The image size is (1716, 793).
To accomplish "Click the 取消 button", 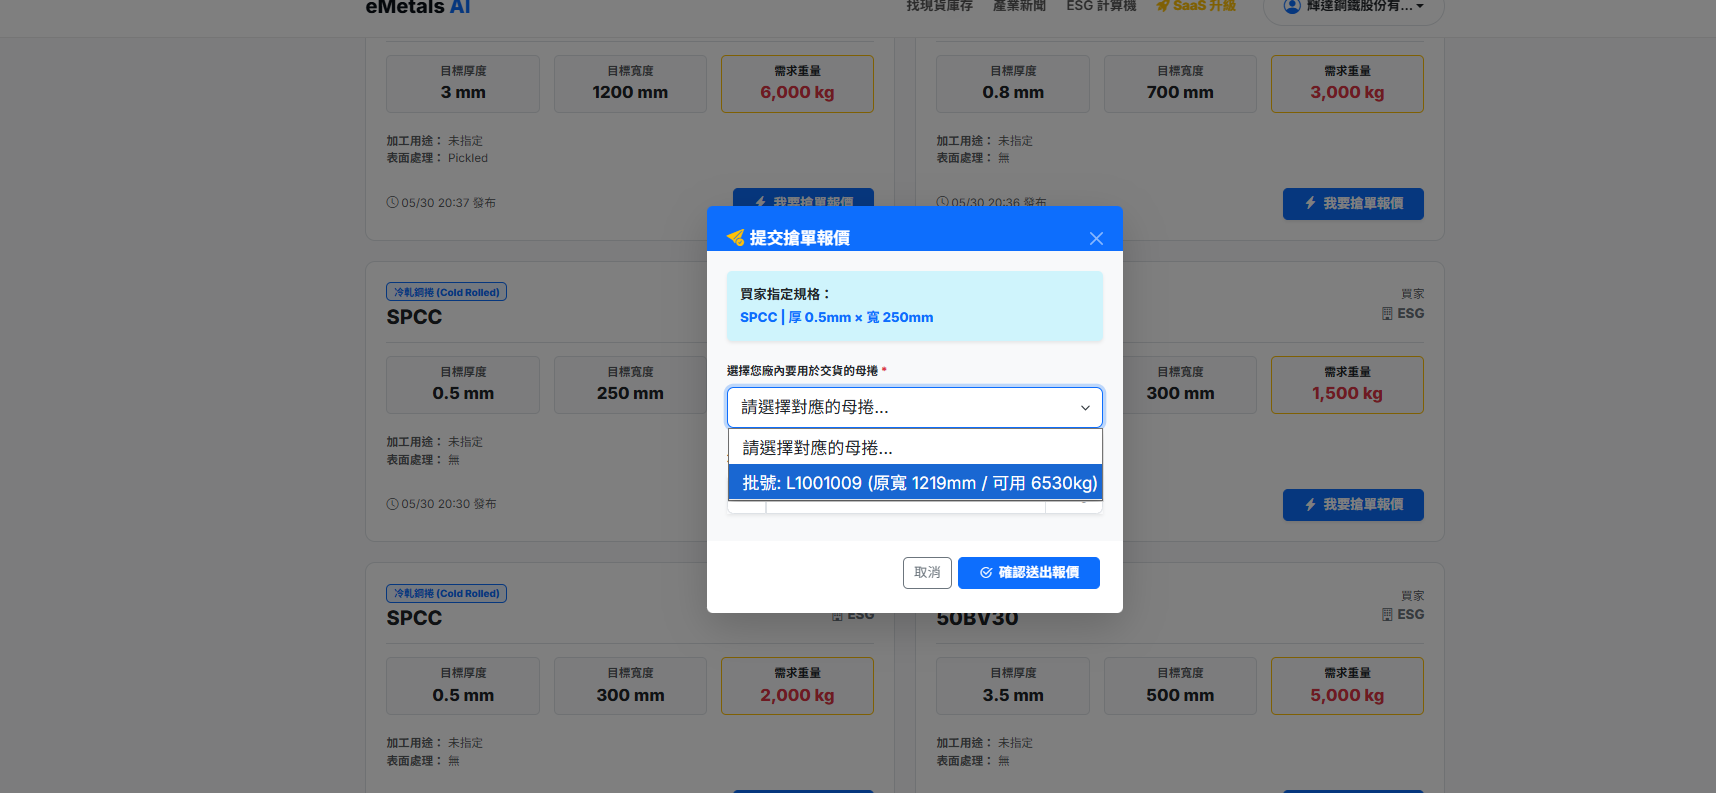I will coord(927,573).
